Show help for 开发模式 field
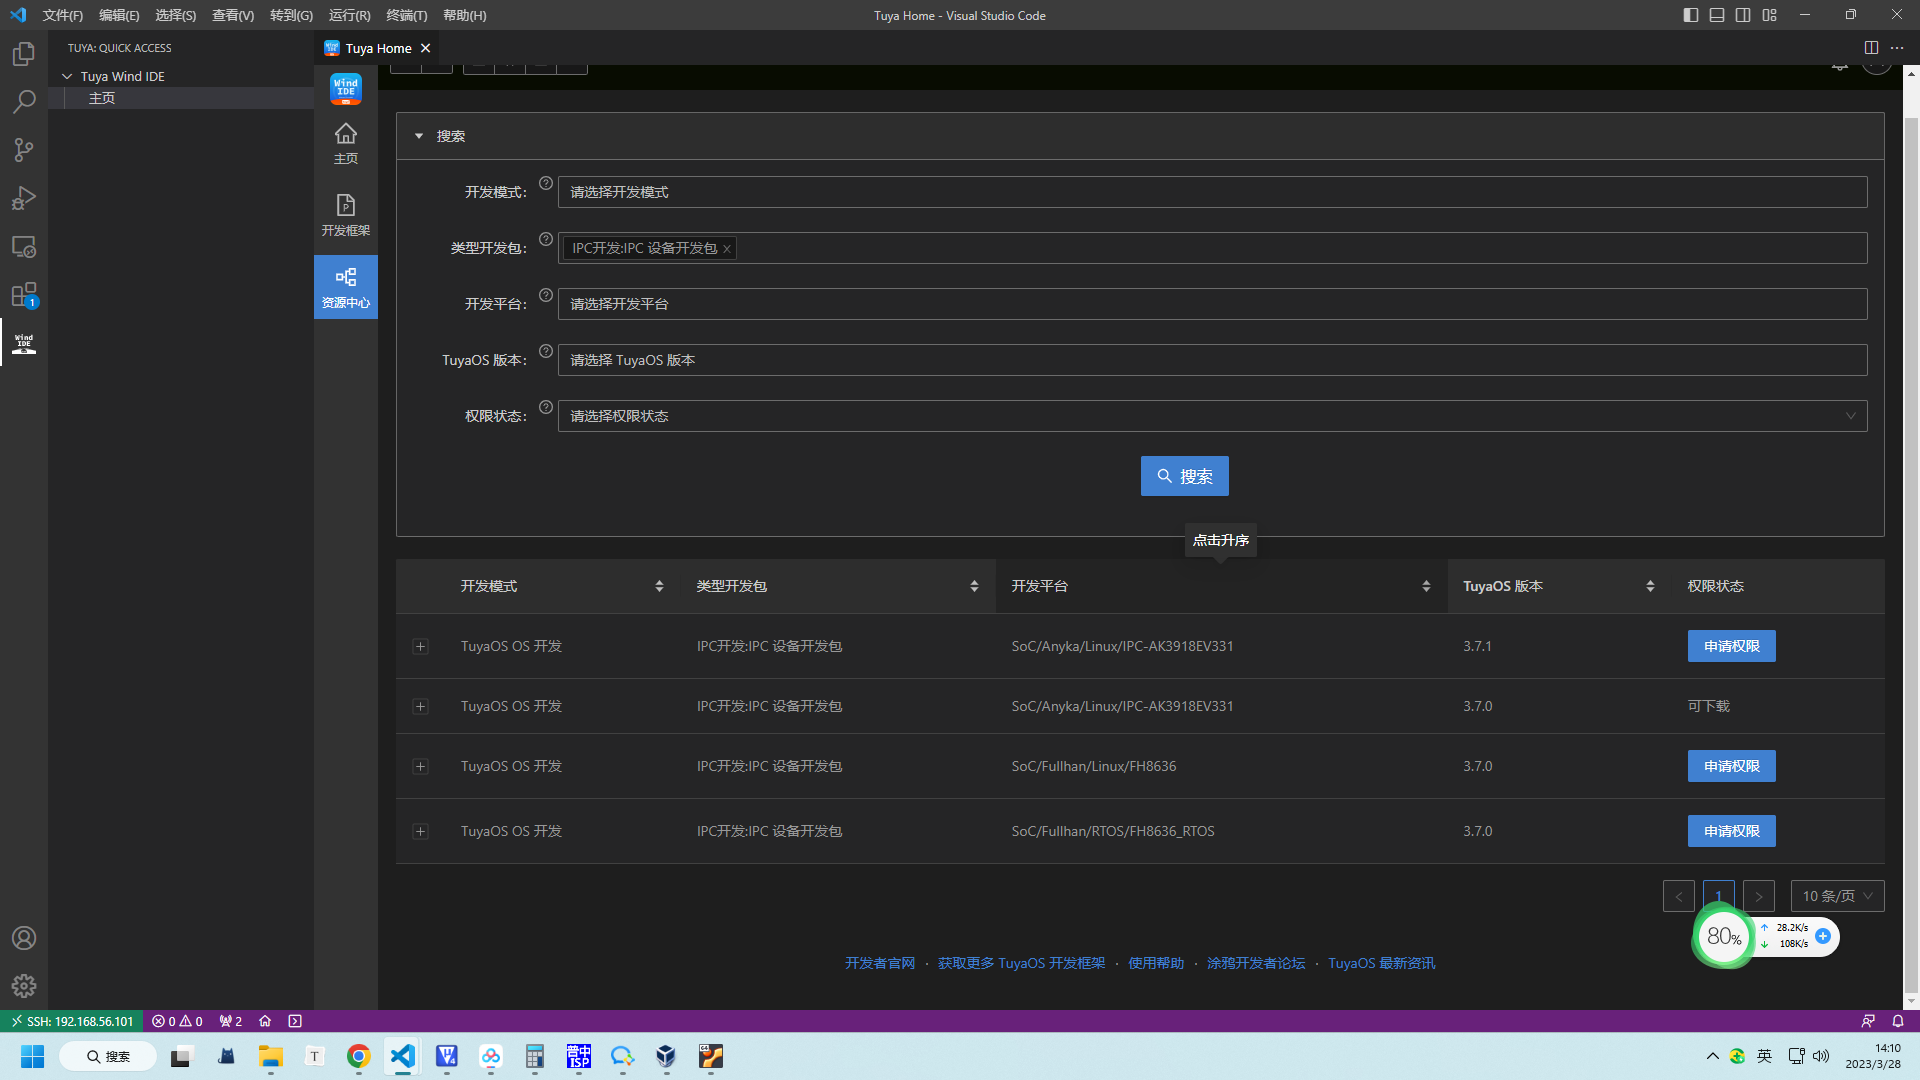This screenshot has width=1920, height=1080. (x=546, y=183)
